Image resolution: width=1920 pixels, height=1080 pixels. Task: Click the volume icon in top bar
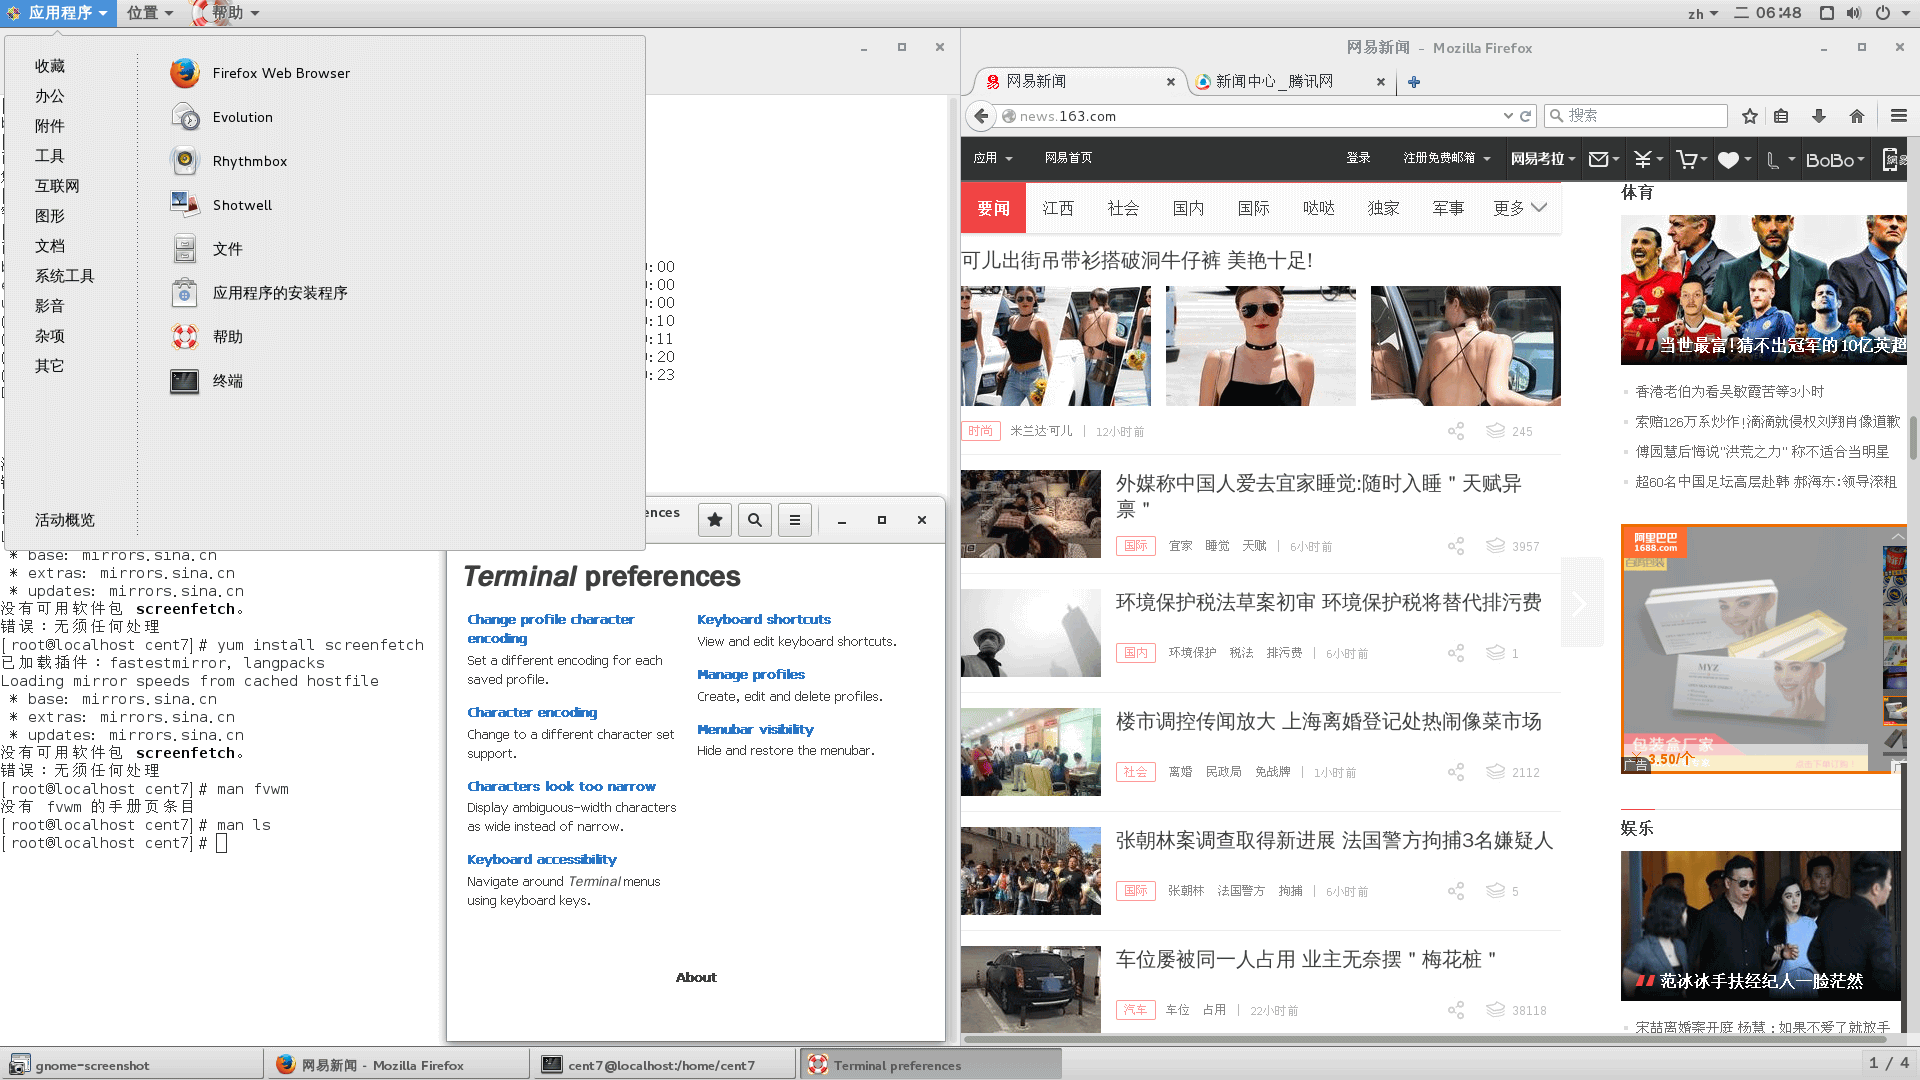[x=1854, y=13]
